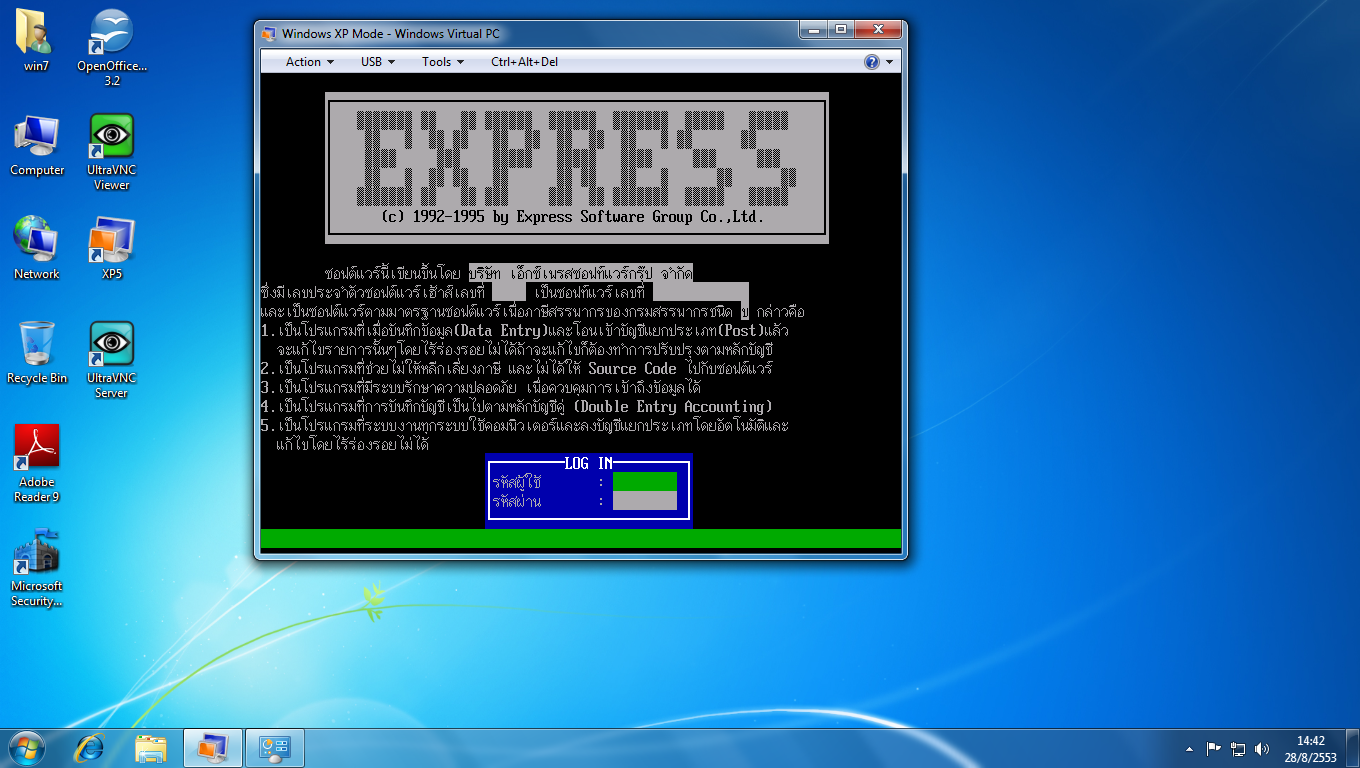Show hidden tray icons arrow

tap(1189, 748)
